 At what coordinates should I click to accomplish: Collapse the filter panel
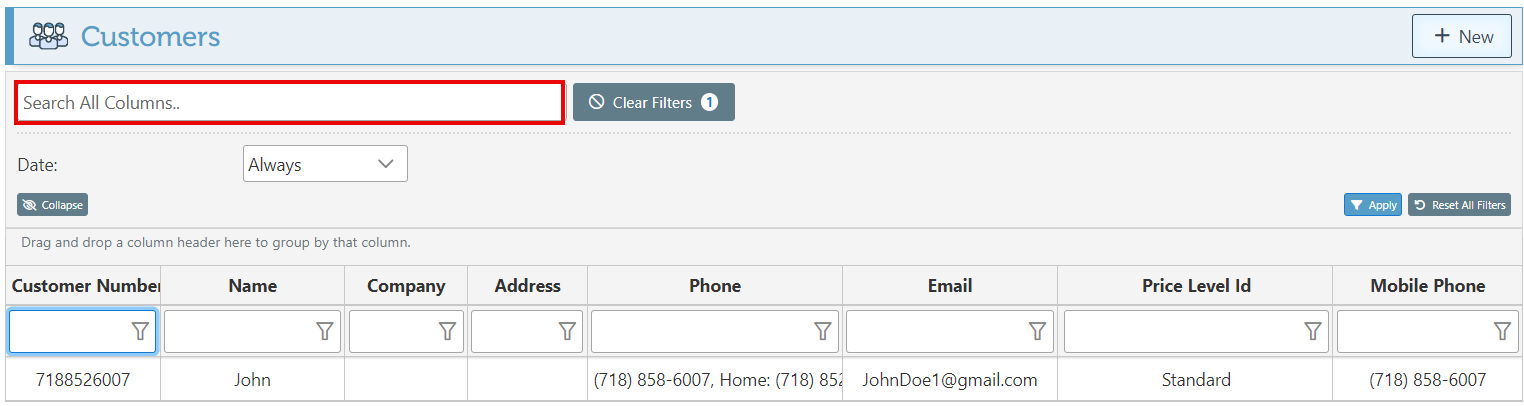pyautogui.click(x=53, y=205)
